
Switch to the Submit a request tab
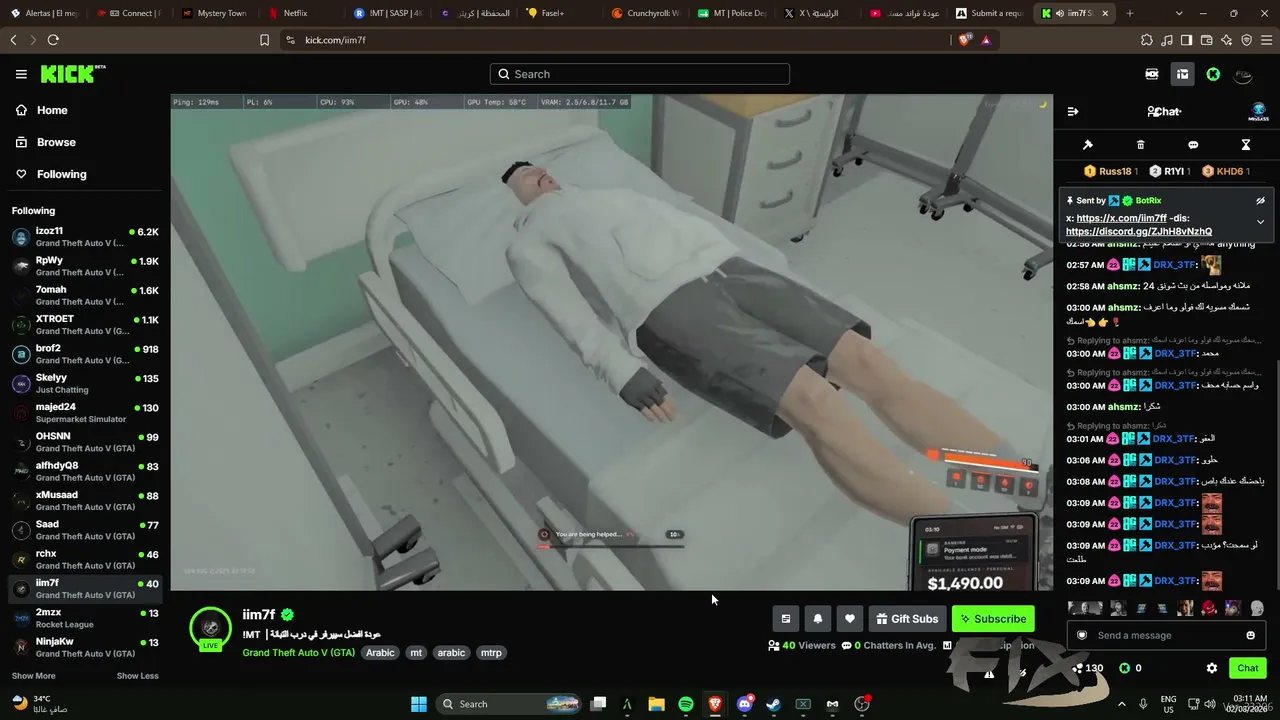click(988, 13)
